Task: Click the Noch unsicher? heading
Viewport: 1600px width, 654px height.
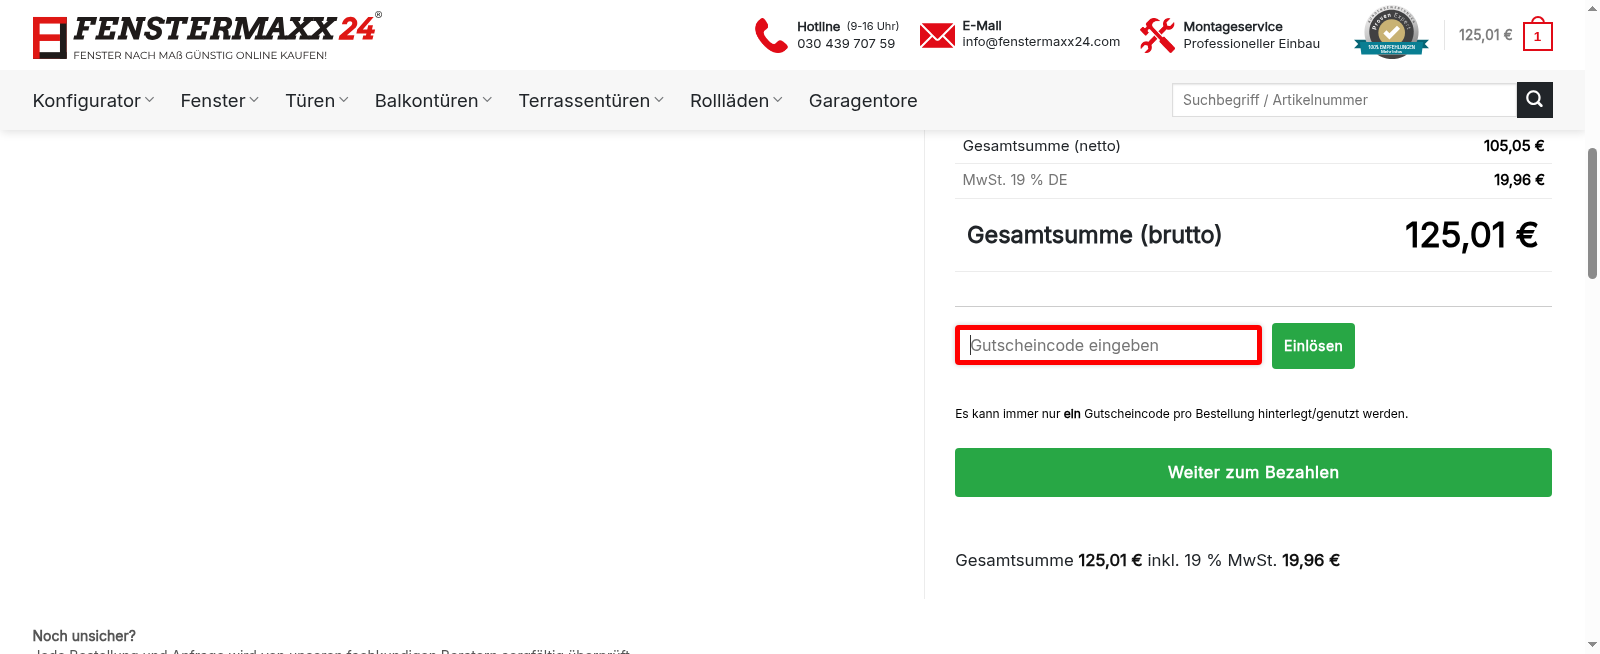Action: tap(84, 636)
